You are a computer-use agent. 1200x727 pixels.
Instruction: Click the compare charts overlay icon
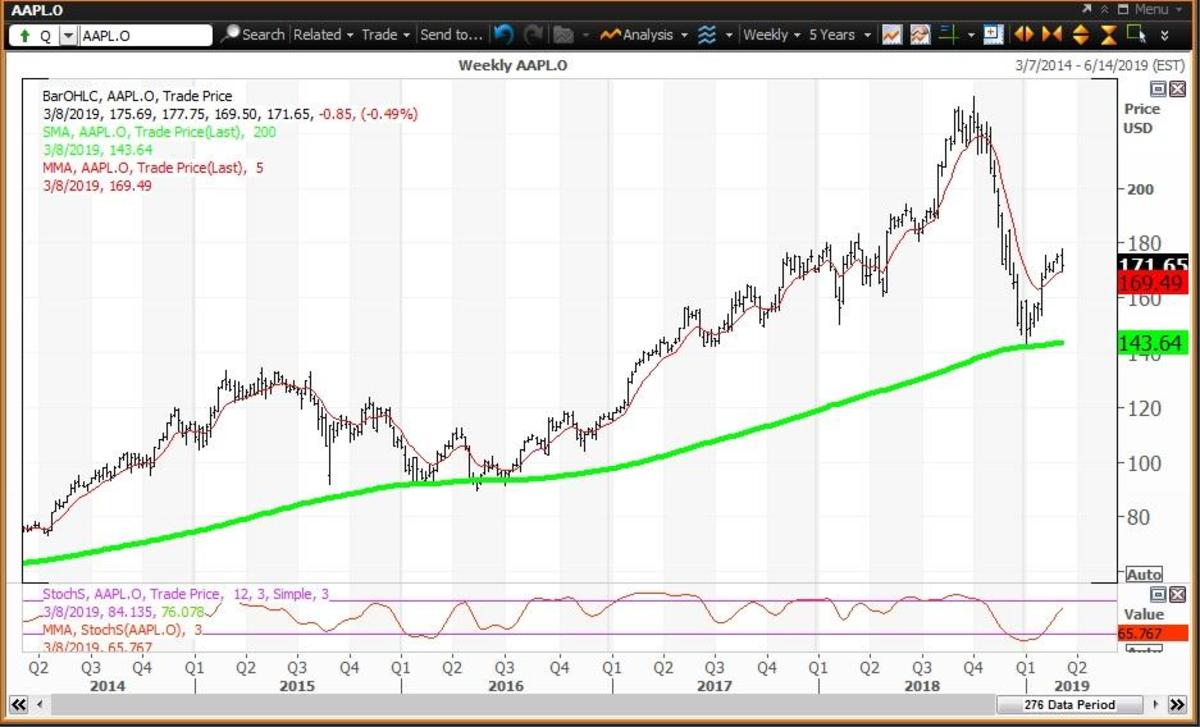921,35
